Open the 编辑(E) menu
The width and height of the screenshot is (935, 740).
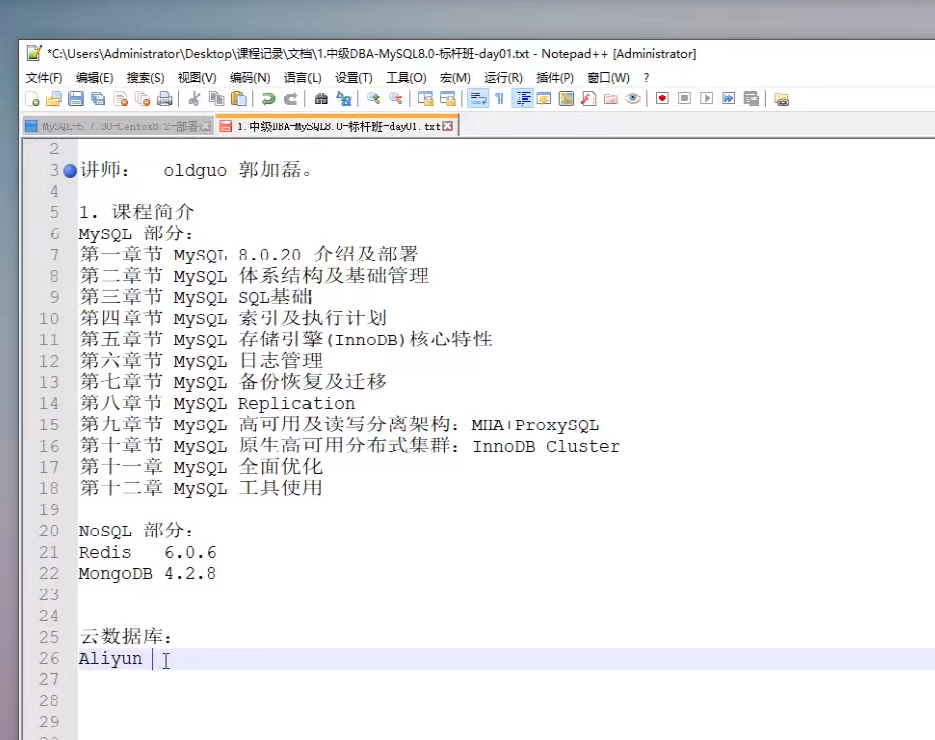(94, 78)
